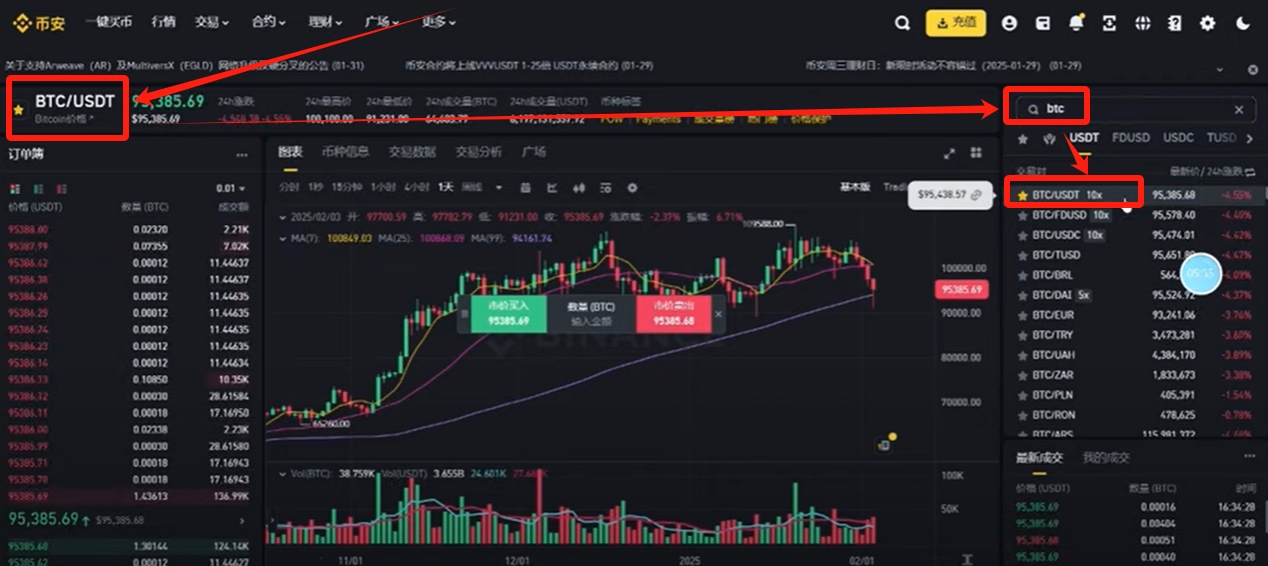This screenshot has height=566, width=1268.
Task: Click the yellow 充值 deposit button
Action: (x=955, y=23)
